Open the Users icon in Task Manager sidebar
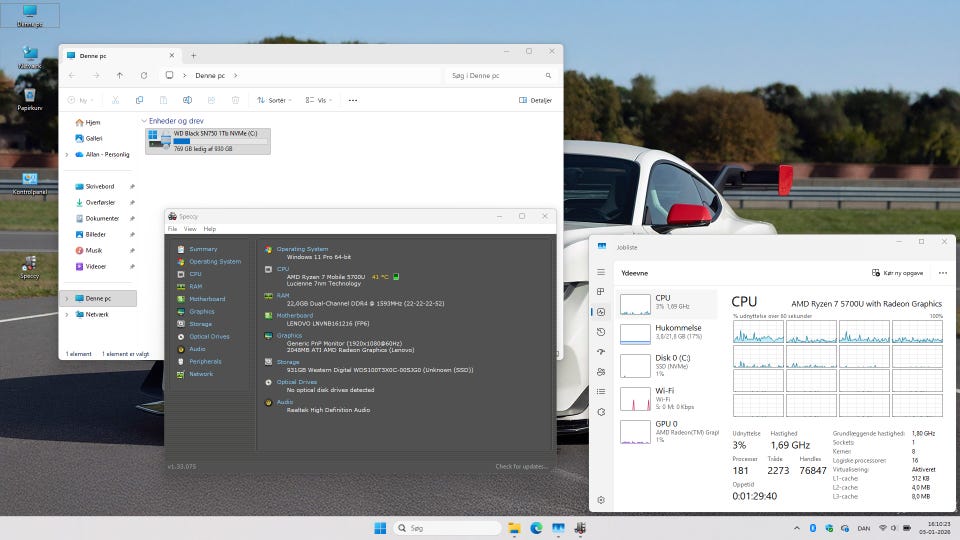 601,372
